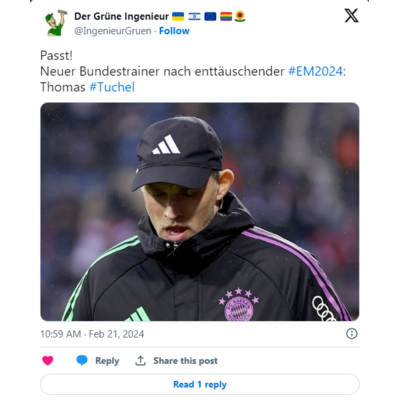The height and width of the screenshot is (400, 400).
Task: Open the X logo link
Action: pos(351,16)
